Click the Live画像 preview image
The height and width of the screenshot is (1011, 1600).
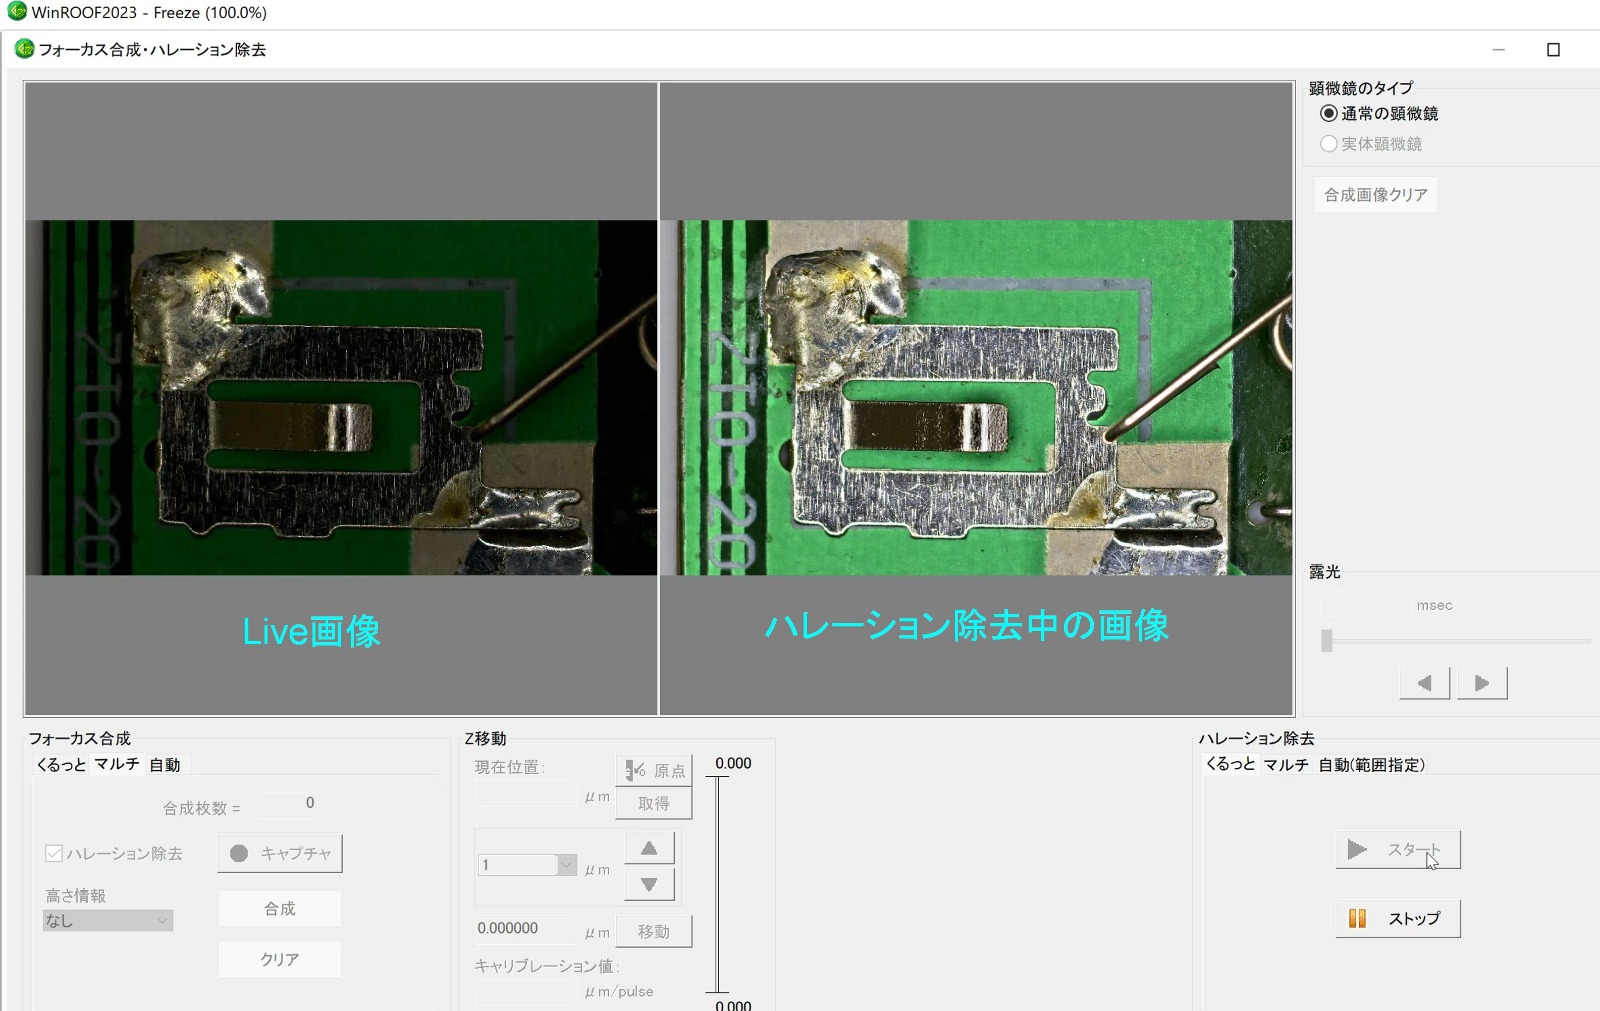341,398
